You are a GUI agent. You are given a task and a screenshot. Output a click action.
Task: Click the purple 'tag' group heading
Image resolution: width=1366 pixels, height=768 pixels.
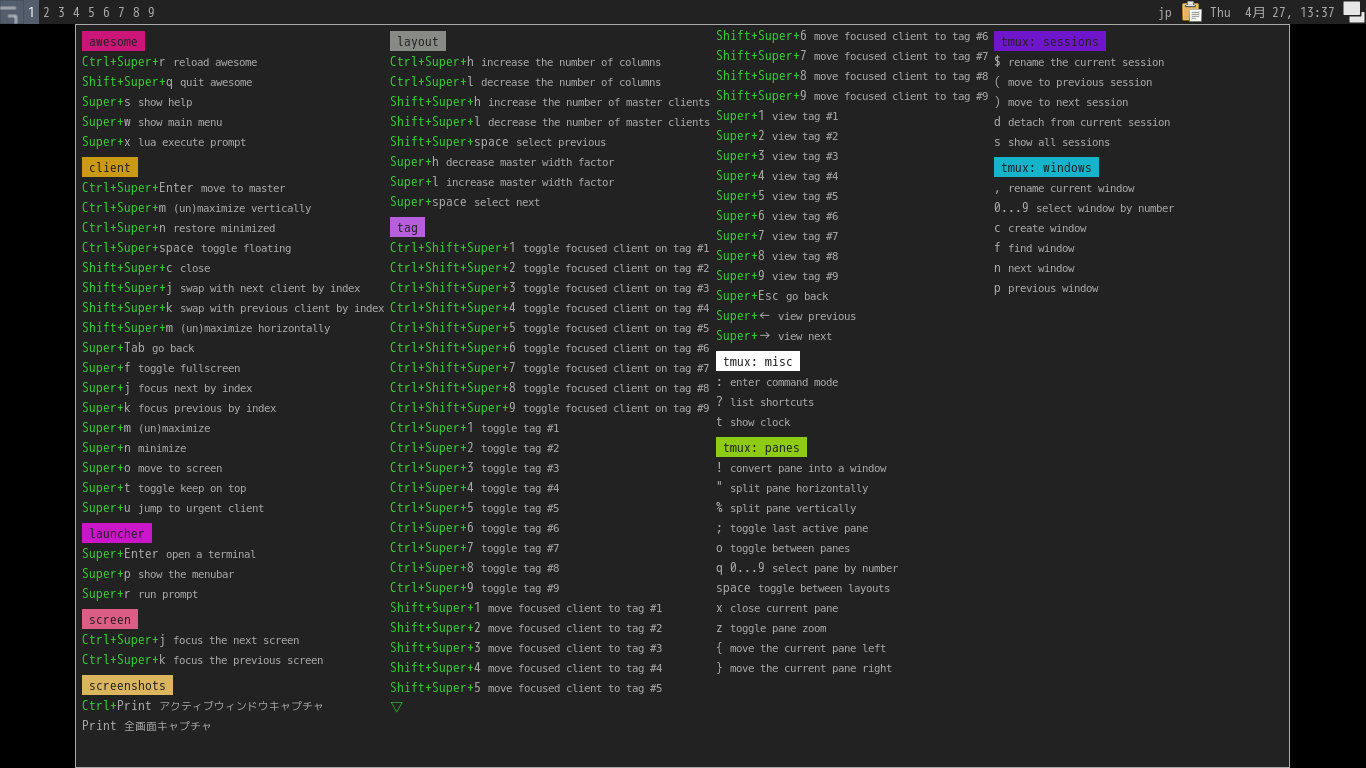pos(407,227)
